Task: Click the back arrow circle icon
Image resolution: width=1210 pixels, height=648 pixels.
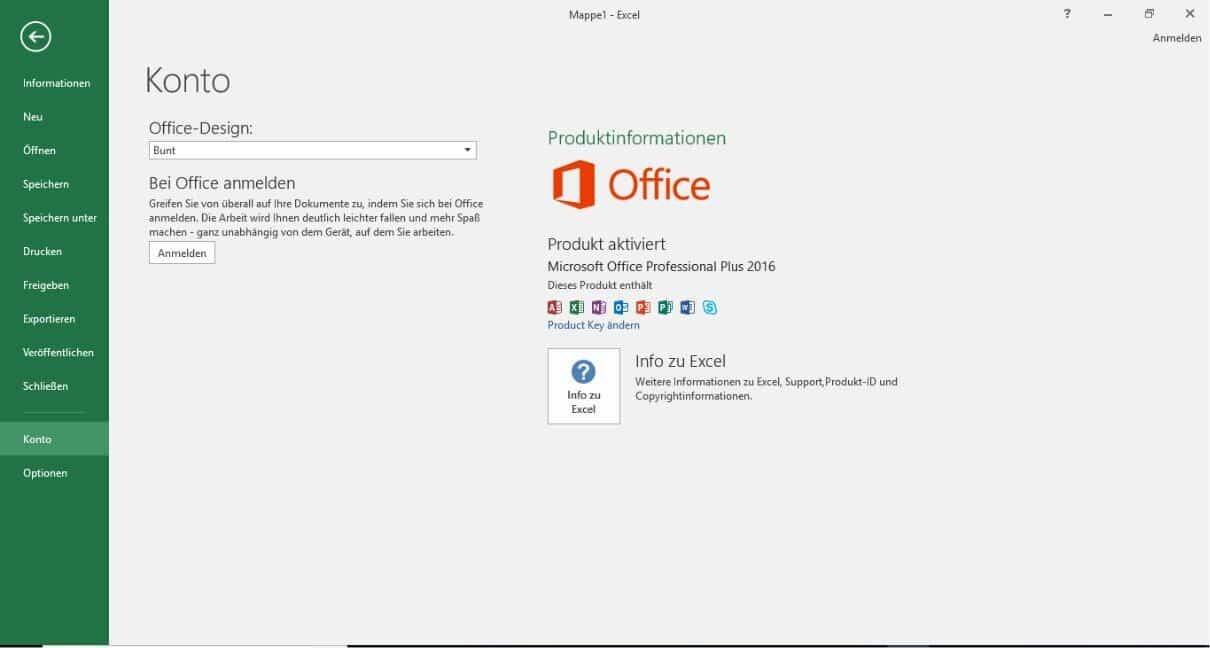Action: point(36,37)
